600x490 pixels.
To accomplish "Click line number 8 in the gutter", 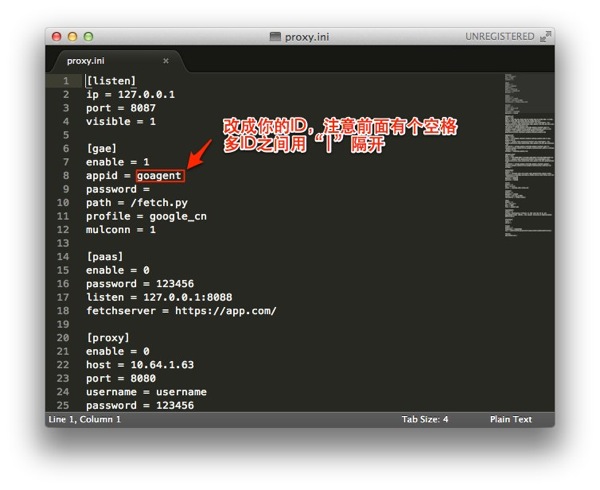I will click(66, 176).
